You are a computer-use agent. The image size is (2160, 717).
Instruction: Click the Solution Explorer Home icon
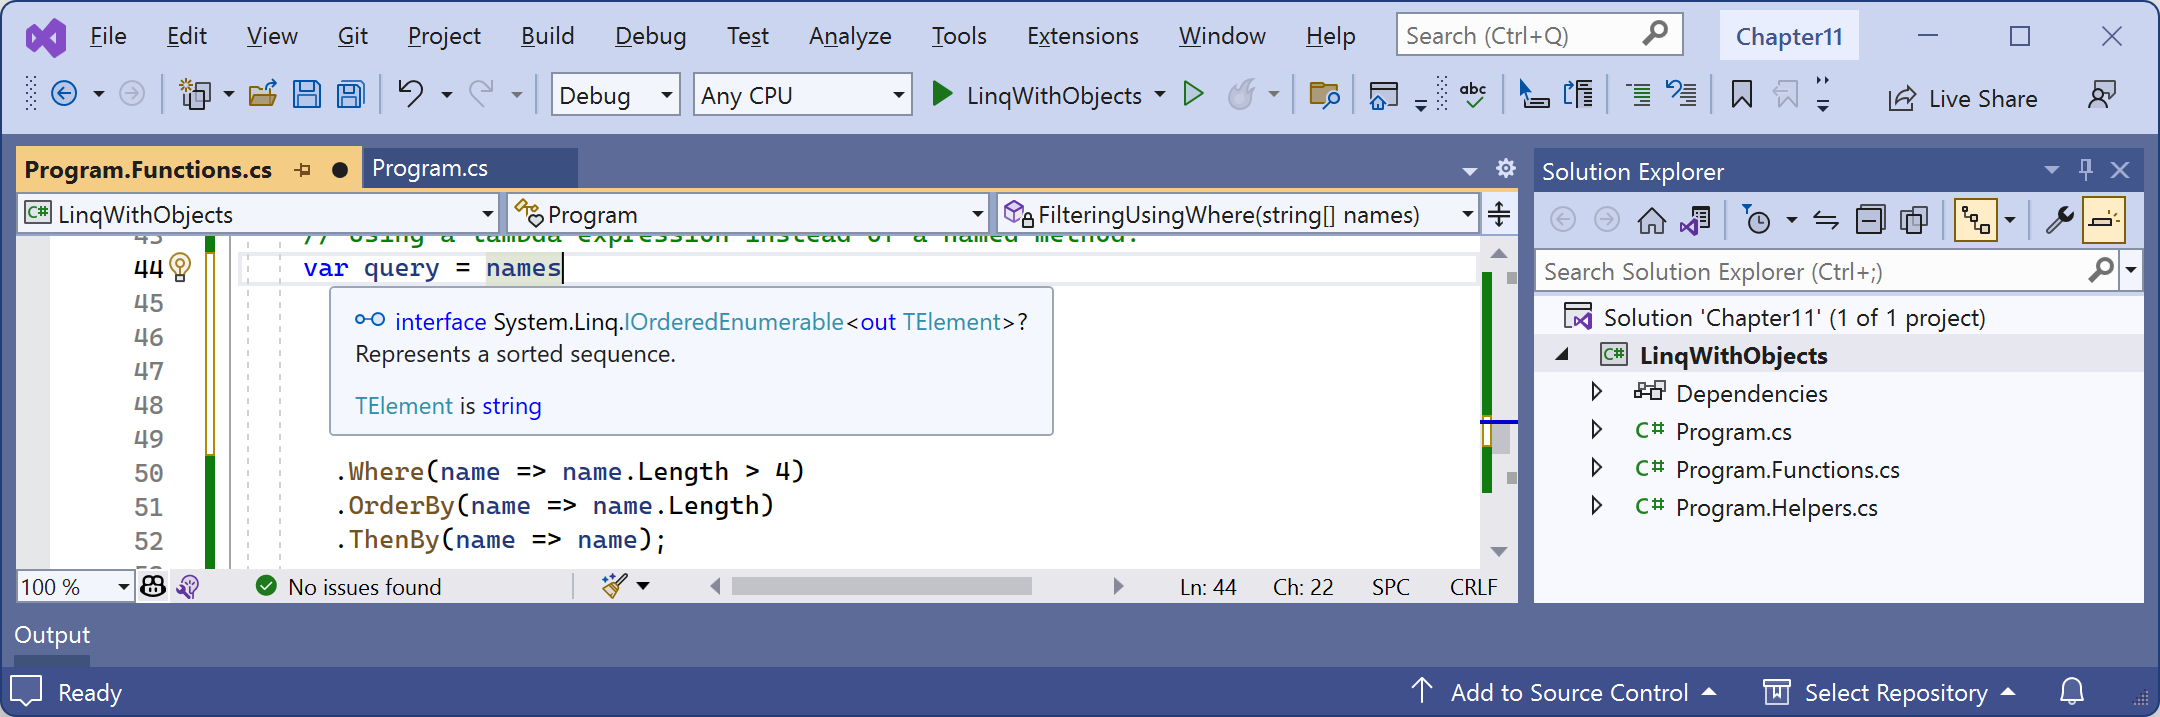[1652, 220]
